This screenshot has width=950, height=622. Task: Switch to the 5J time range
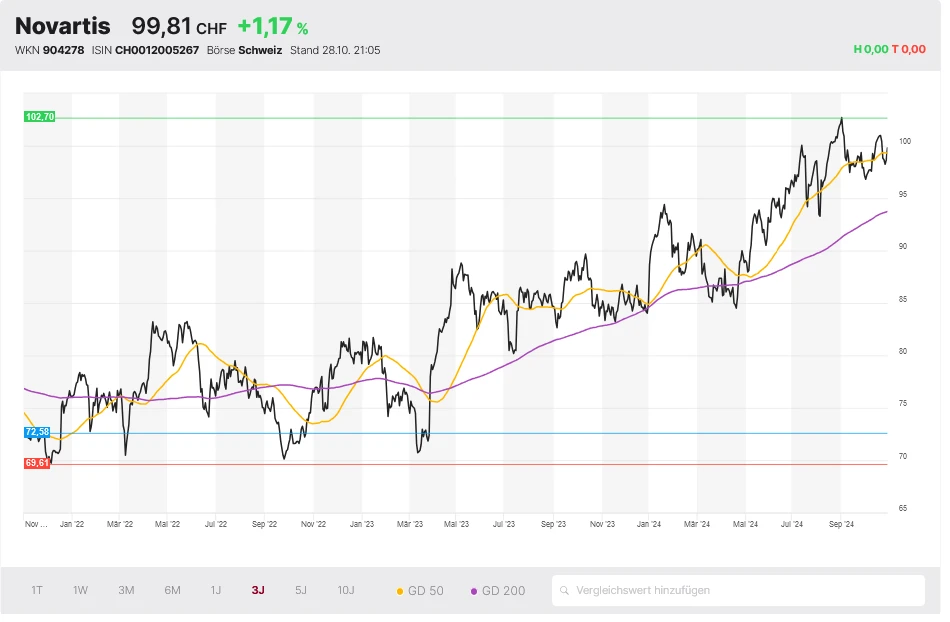(x=301, y=590)
